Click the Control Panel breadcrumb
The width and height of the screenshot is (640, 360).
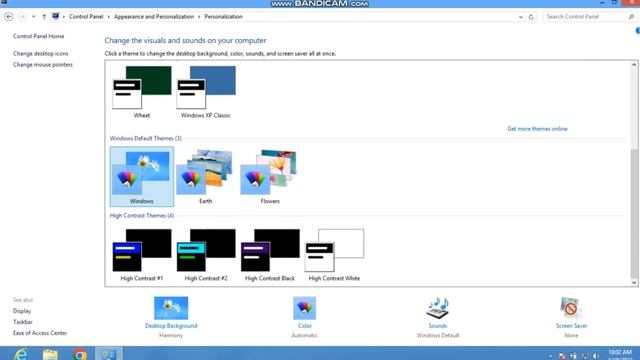coord(86,17)
